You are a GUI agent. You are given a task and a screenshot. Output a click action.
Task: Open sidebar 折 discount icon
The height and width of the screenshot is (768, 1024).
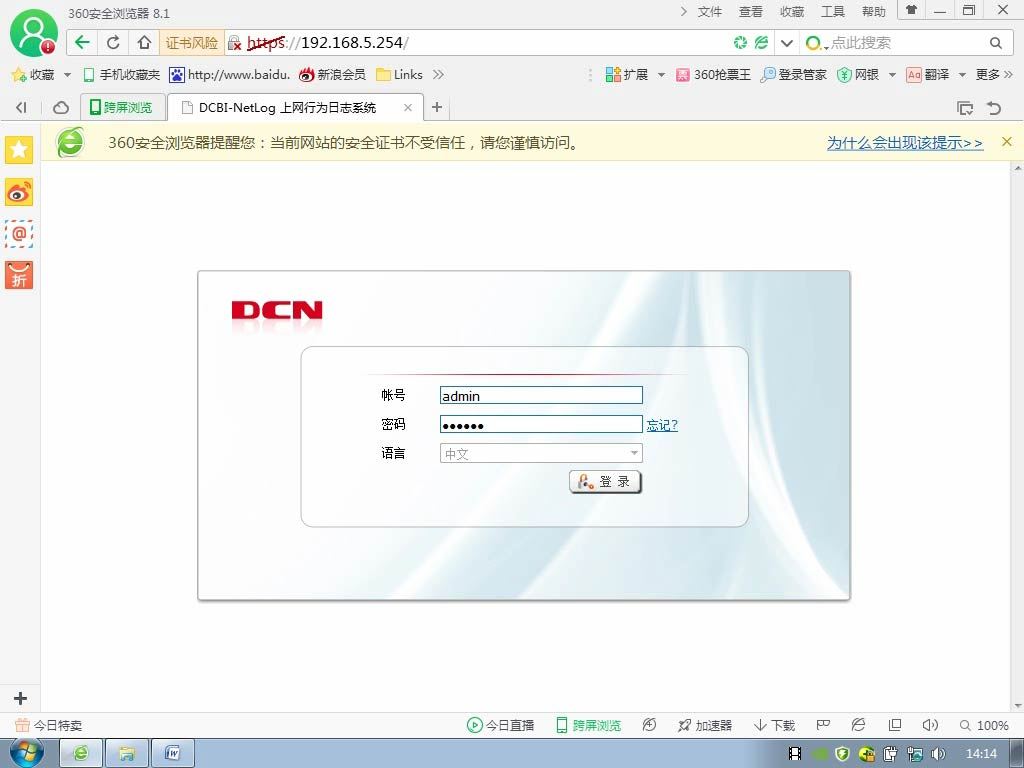[19, 275]
